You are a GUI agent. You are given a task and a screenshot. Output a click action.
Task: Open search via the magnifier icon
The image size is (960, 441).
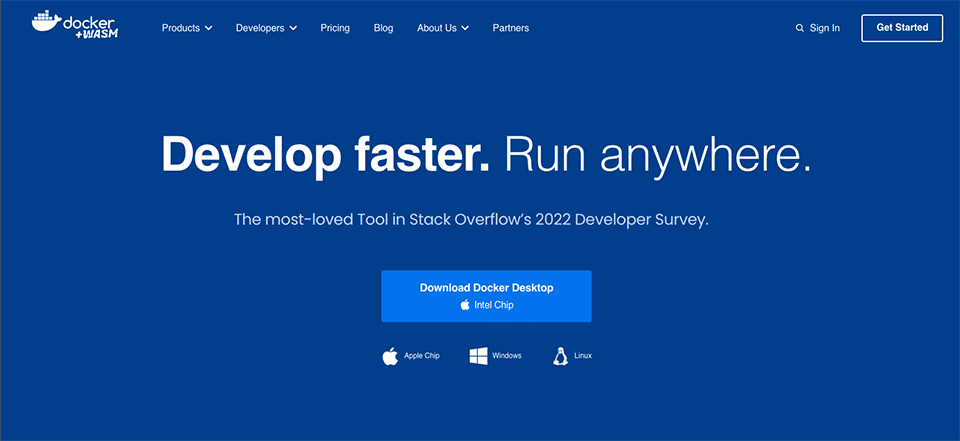point(799,28)
